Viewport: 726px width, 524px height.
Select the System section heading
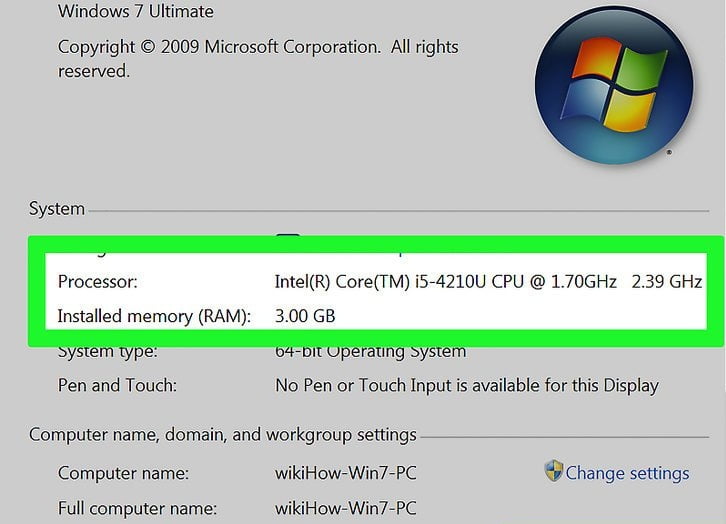(x=57, y=209)
